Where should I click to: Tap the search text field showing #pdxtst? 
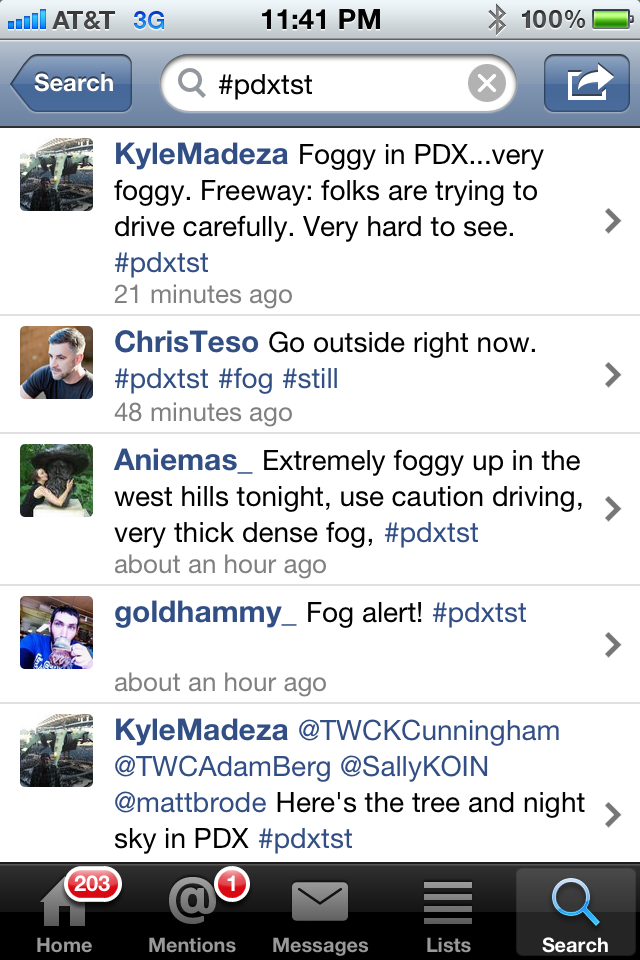(x=330, y=84)
